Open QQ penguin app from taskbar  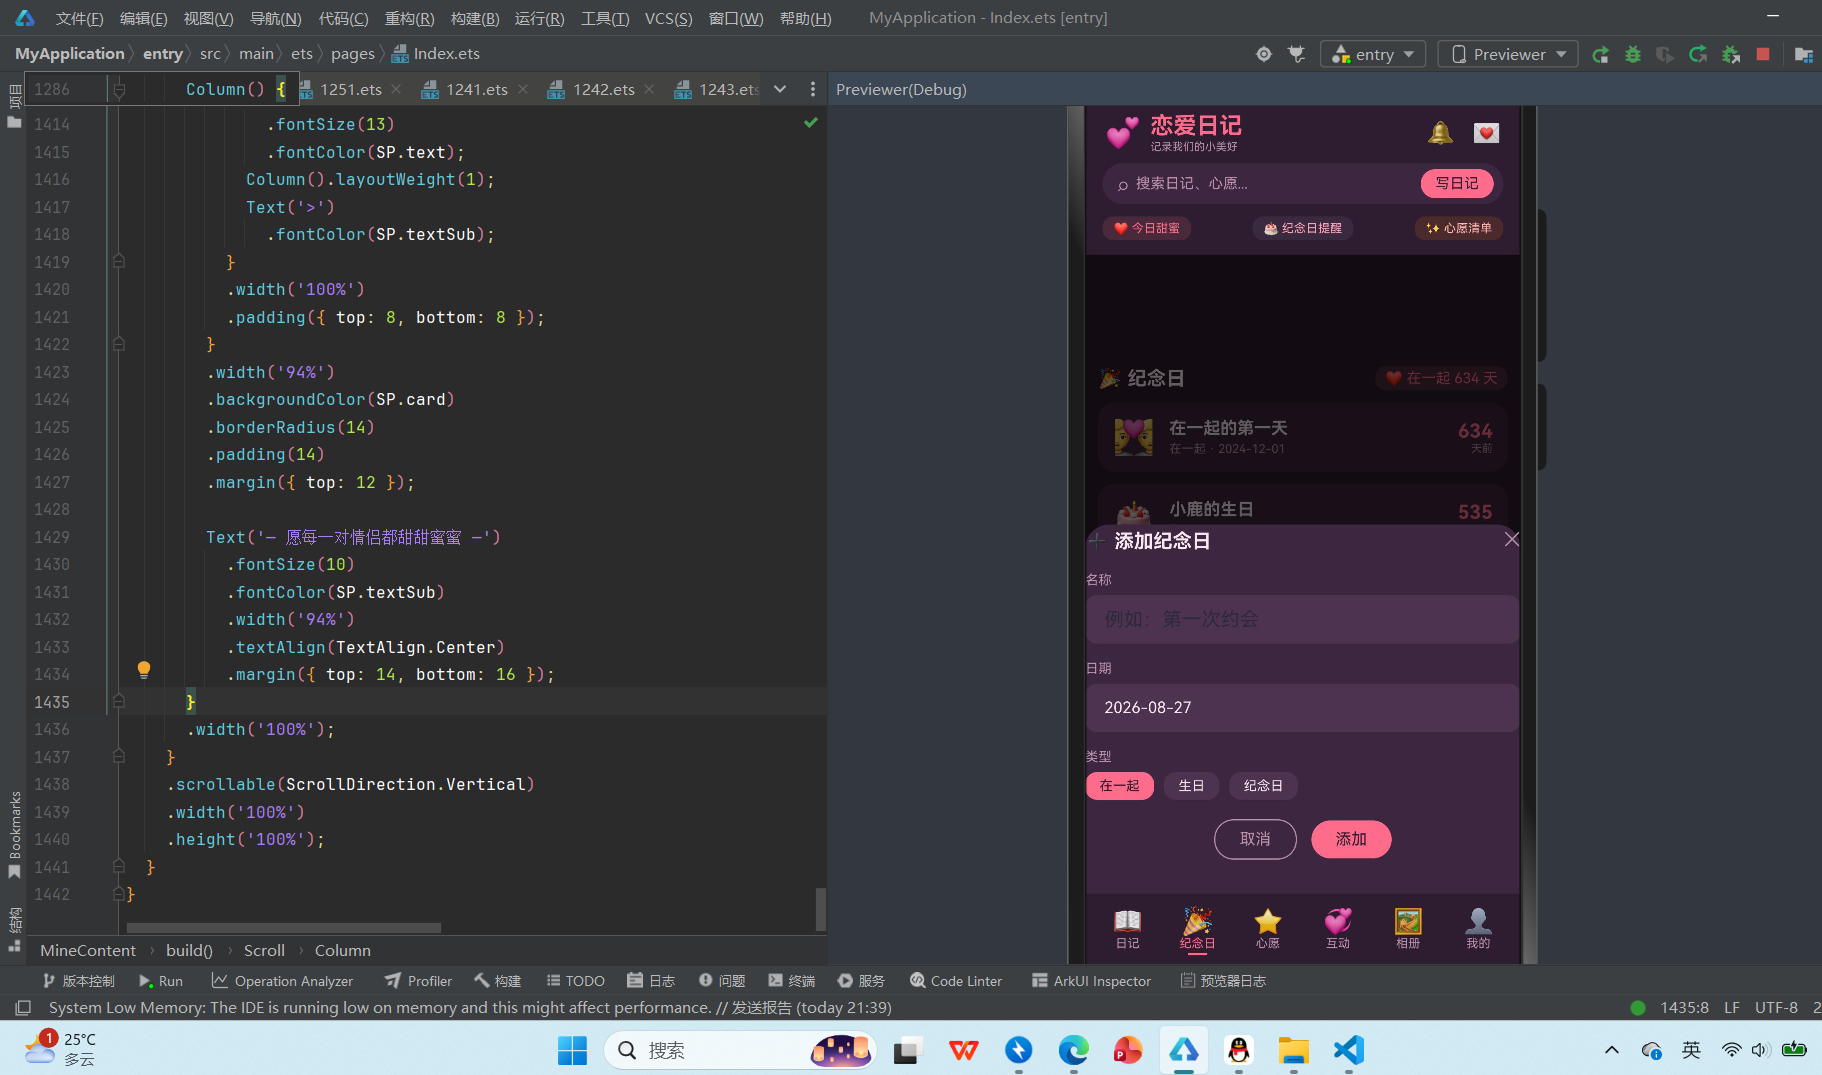(x=1238, y=1050)
